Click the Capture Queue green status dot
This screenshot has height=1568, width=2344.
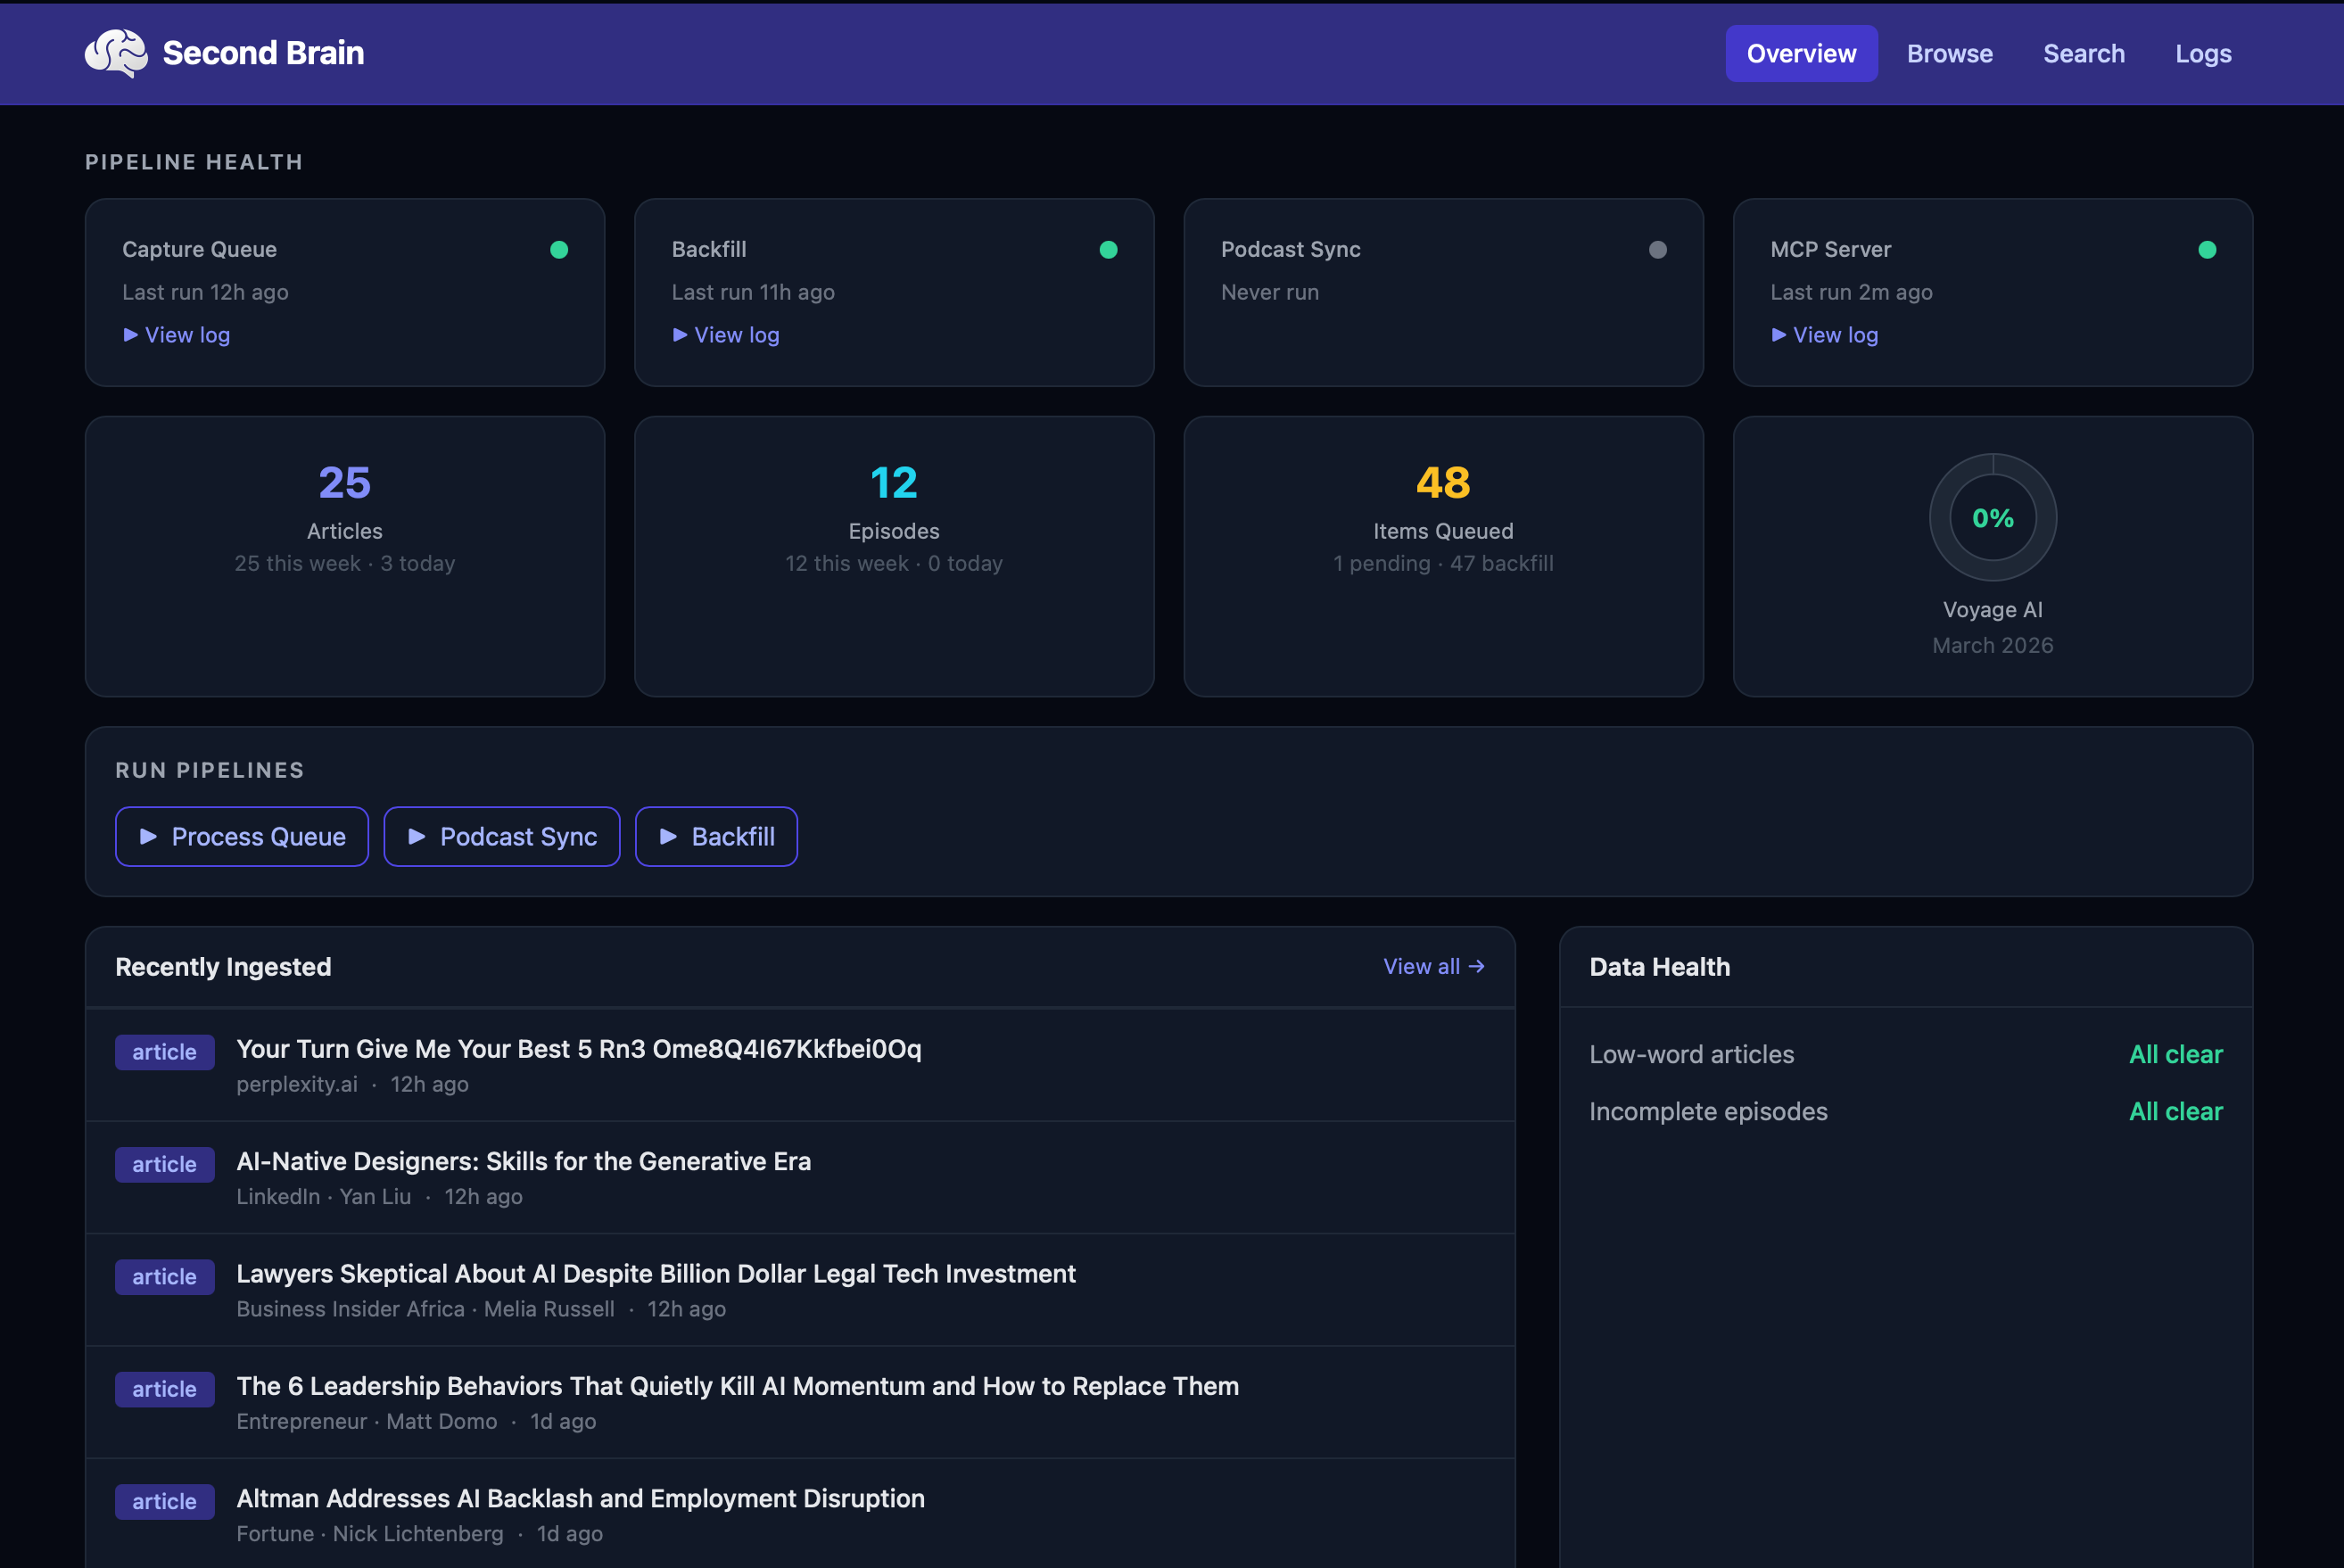(x=559, y=250)
